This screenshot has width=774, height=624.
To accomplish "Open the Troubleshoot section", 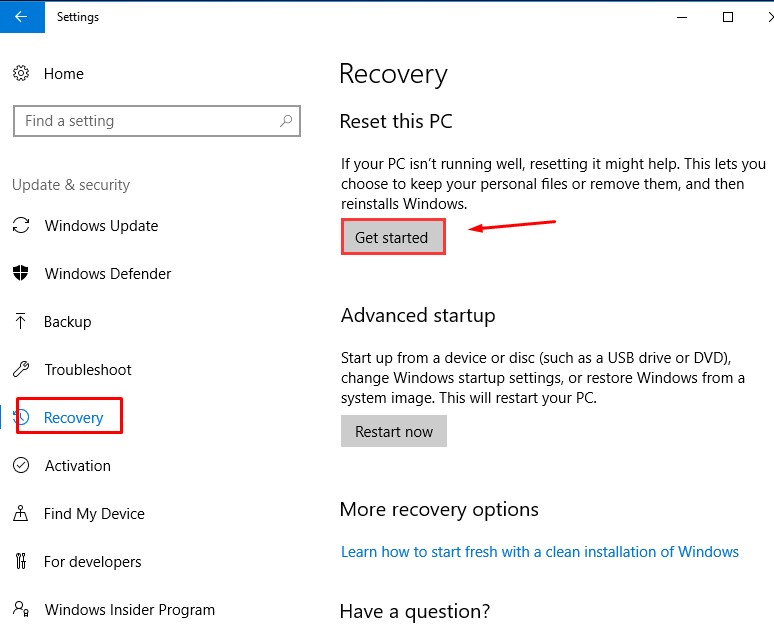I will pyautogui.click(x=88, y=369).
